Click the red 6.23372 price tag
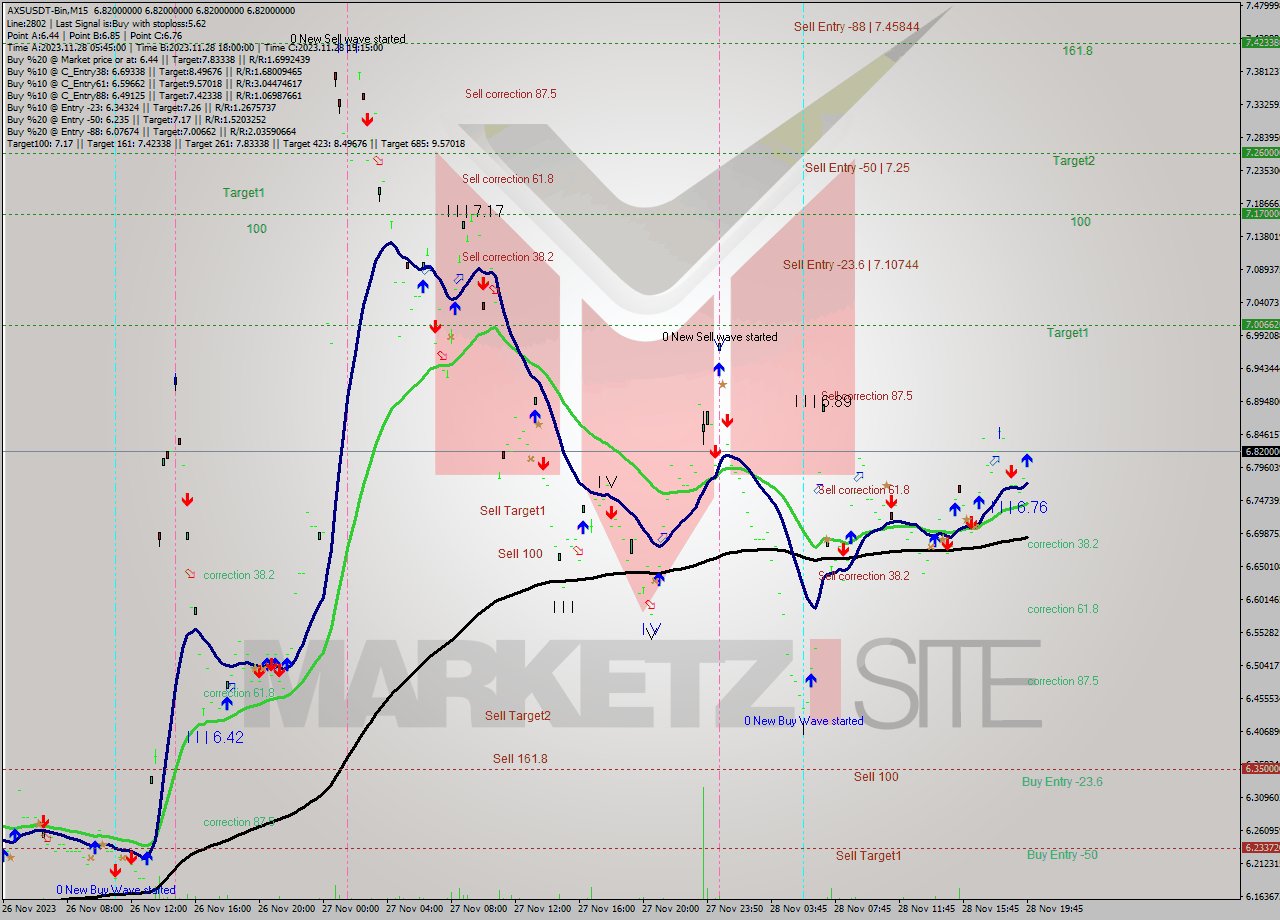Screen dimensions: 1280x920 coord(1260,847)
